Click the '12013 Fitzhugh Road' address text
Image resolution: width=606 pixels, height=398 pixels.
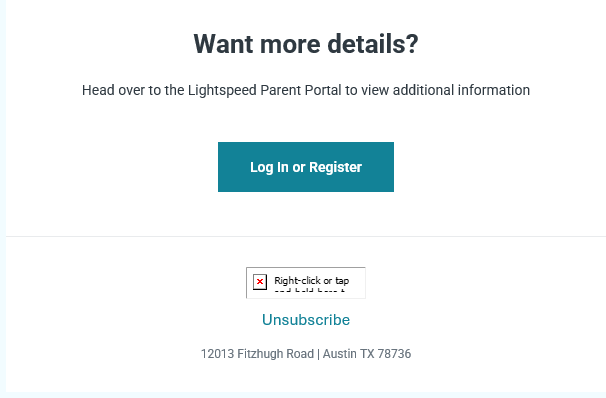click(x=257, y=354)
